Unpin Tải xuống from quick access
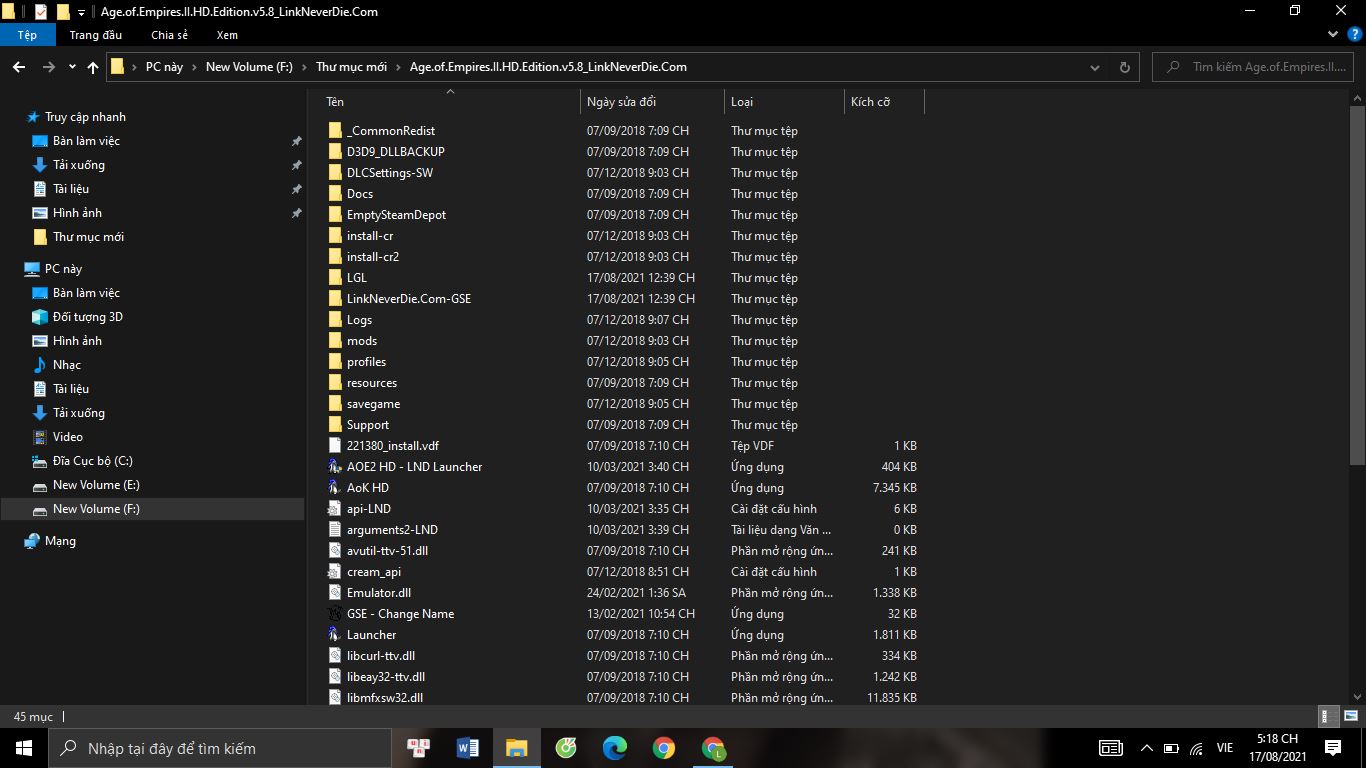This screenshot has width=1366, height=768. coord(296,165)
